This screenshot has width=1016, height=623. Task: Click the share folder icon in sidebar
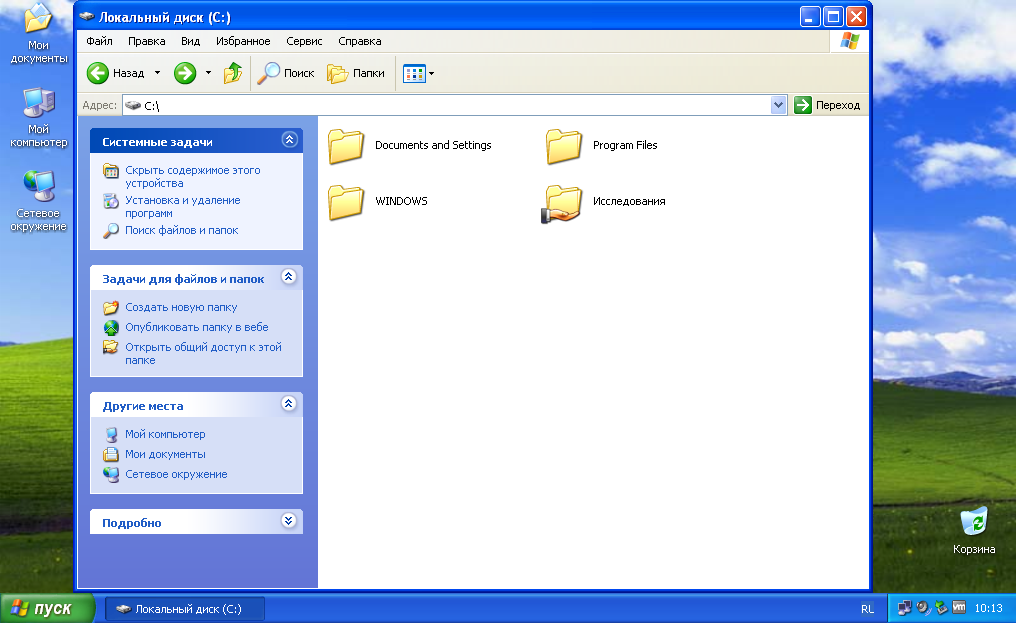111,347
